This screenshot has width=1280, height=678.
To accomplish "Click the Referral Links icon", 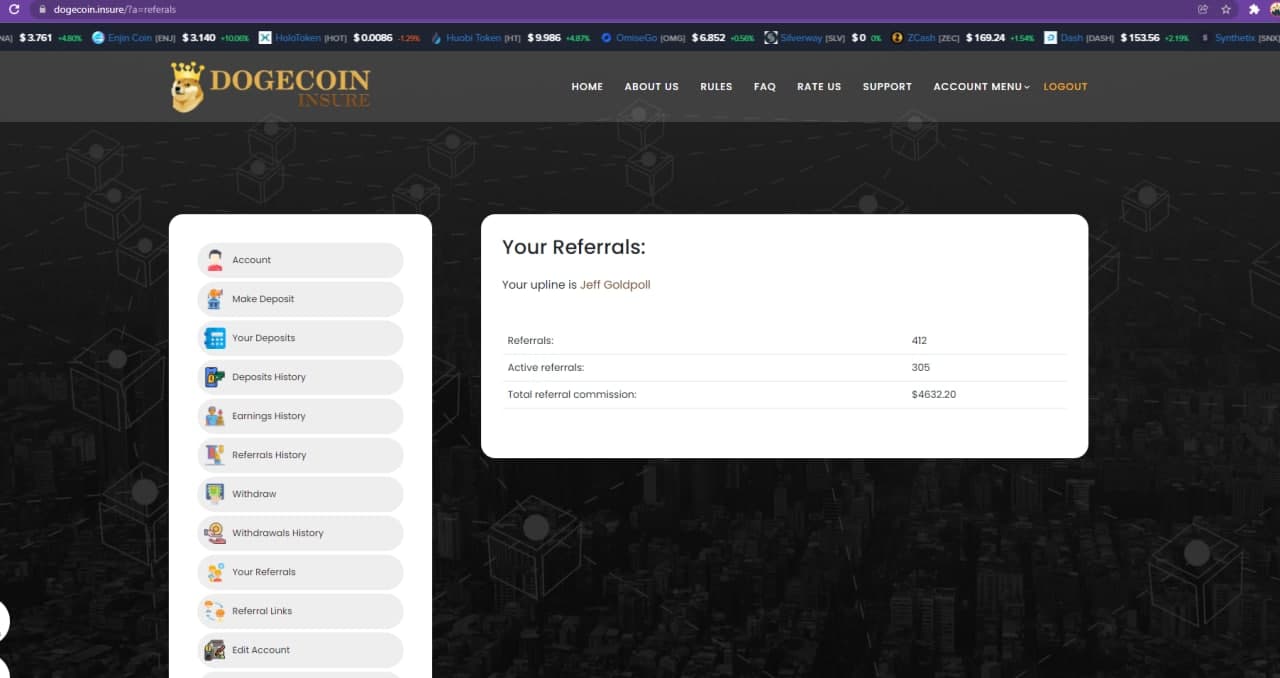I will (215, 611).
